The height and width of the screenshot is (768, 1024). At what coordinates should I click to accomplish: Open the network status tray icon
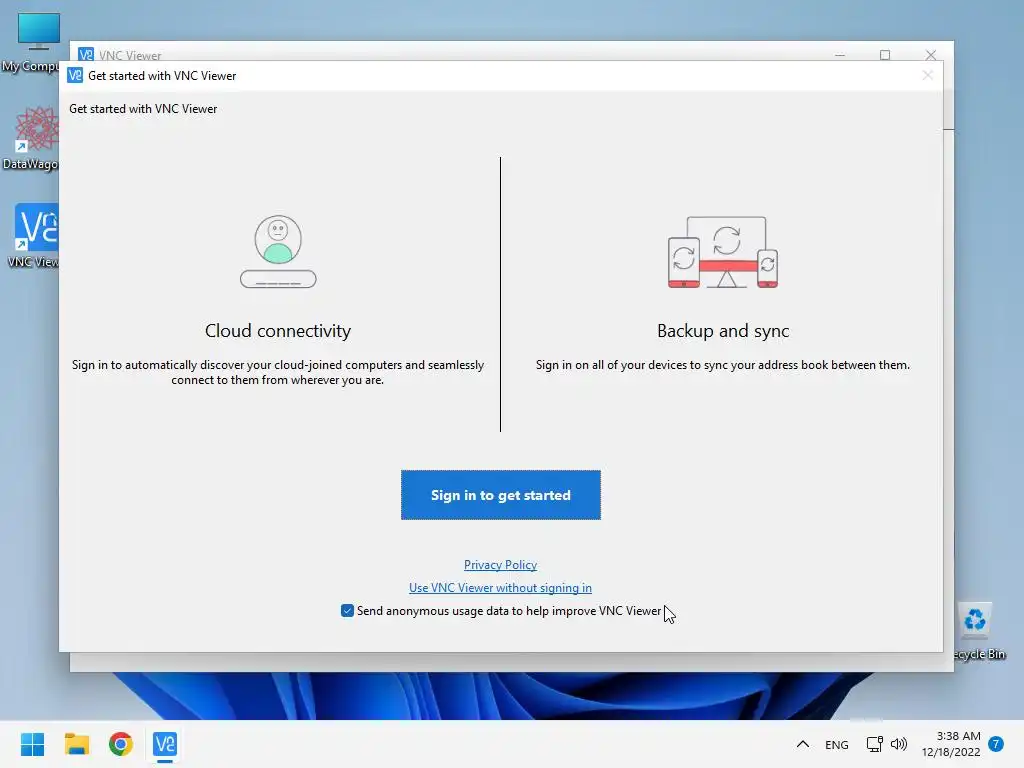tap(874, 744)
